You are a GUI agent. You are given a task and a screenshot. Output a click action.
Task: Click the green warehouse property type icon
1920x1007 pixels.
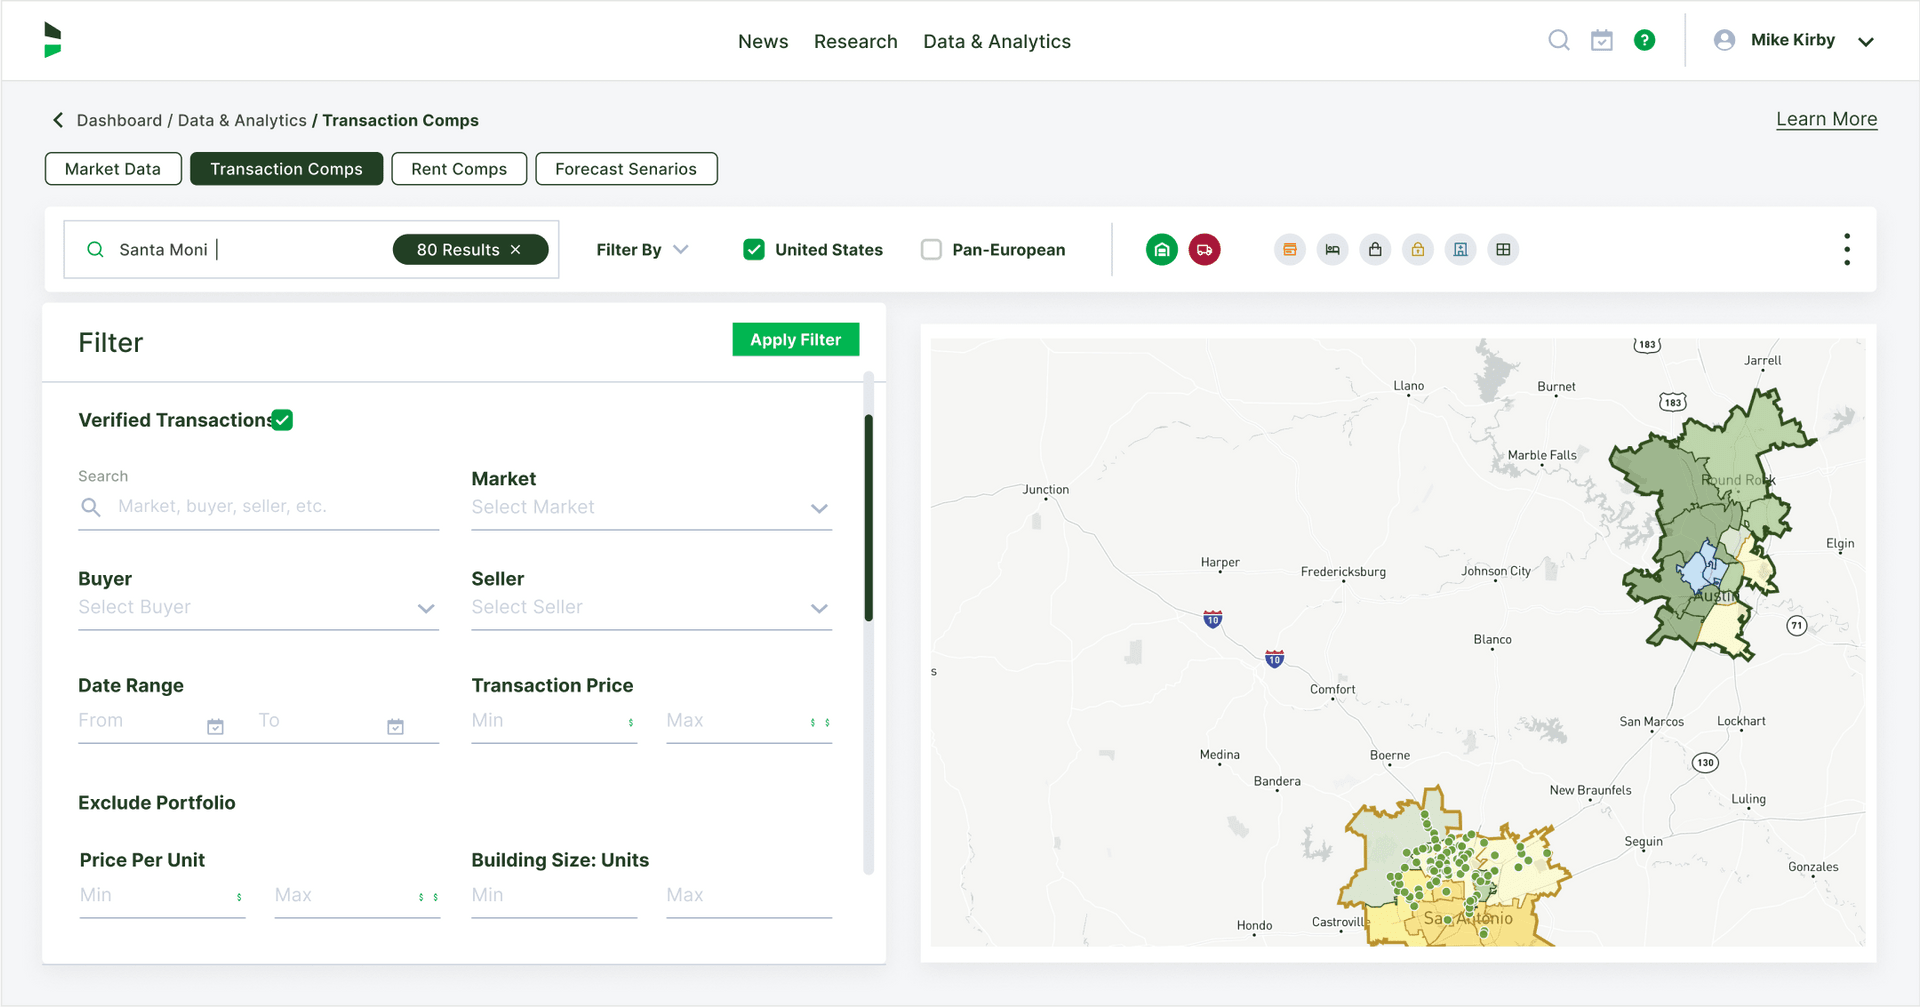click(x=1161, y=250)
